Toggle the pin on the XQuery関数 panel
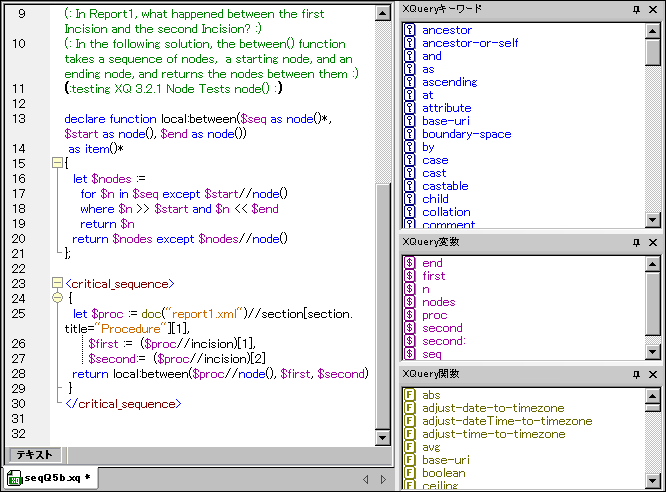666x492 pixels. [x=637, y=374]
